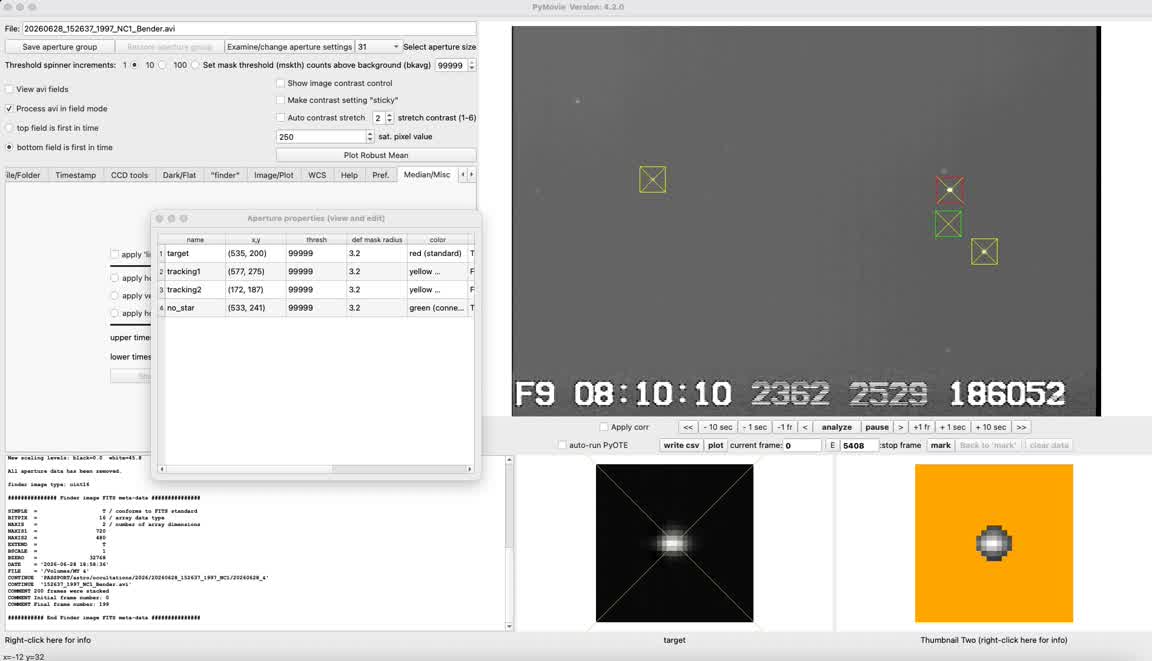Select threshold increment 10 radio button
The width and height of the screenshot is (1152, 661).
[x=162, y=65]
